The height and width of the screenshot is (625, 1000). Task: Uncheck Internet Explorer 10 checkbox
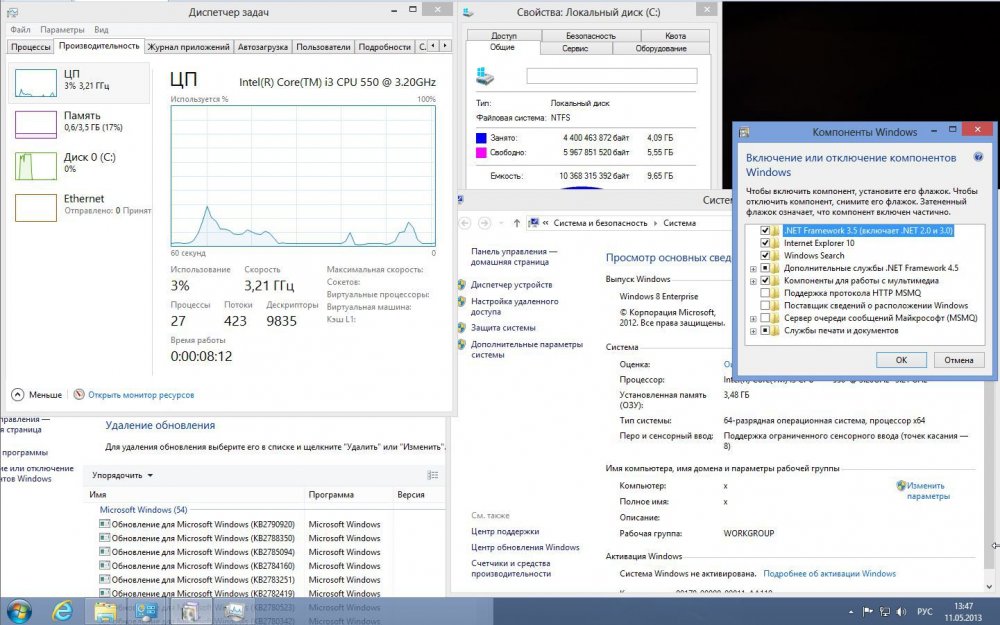(765, 243)
